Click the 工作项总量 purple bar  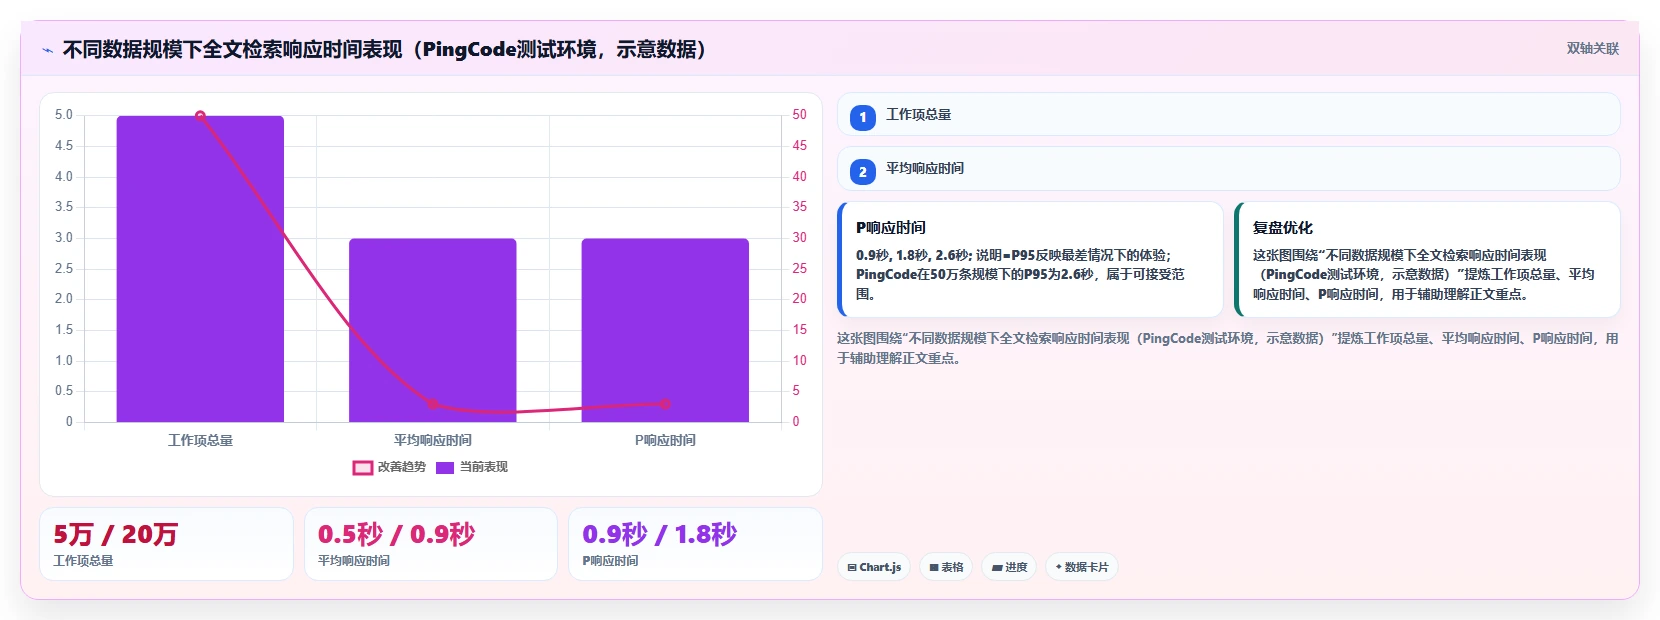[200, 269]
